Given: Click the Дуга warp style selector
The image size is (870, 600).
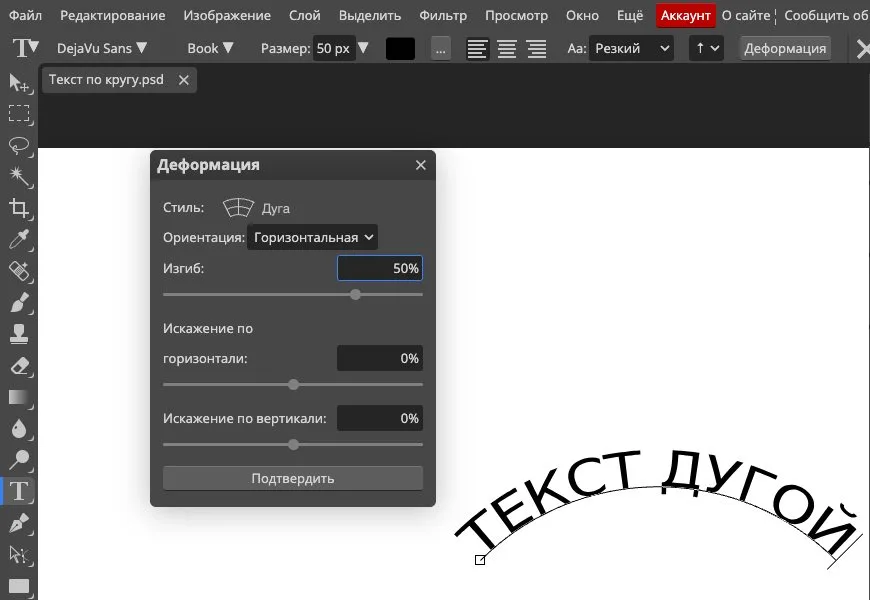Looking at the screenshot, I should click(256, 208).
